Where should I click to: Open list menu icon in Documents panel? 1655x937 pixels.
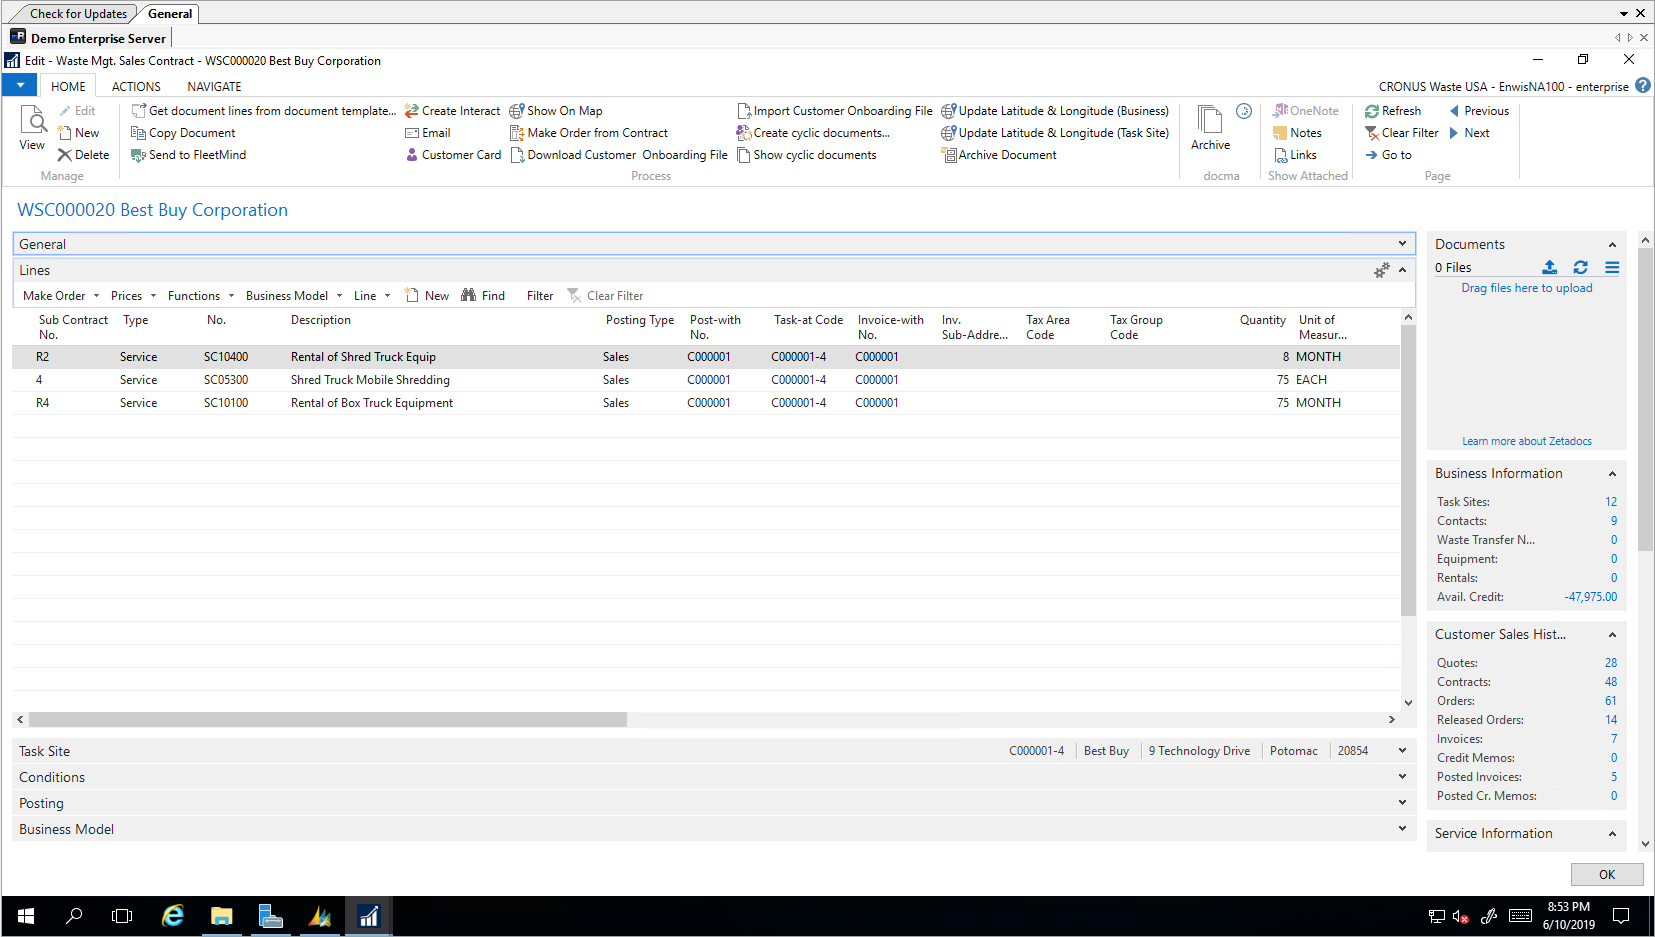tap(1612, 267)
